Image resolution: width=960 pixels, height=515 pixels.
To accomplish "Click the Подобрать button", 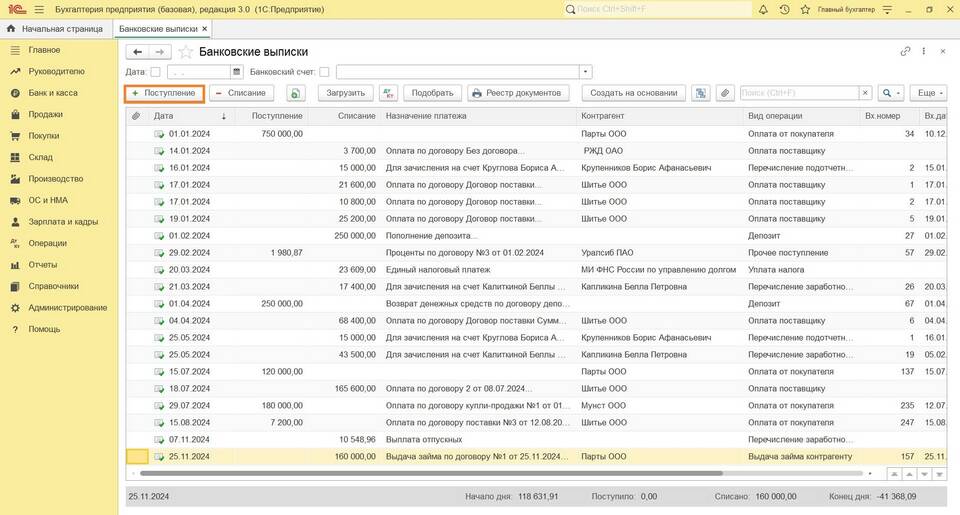I will tap(432, 93).
